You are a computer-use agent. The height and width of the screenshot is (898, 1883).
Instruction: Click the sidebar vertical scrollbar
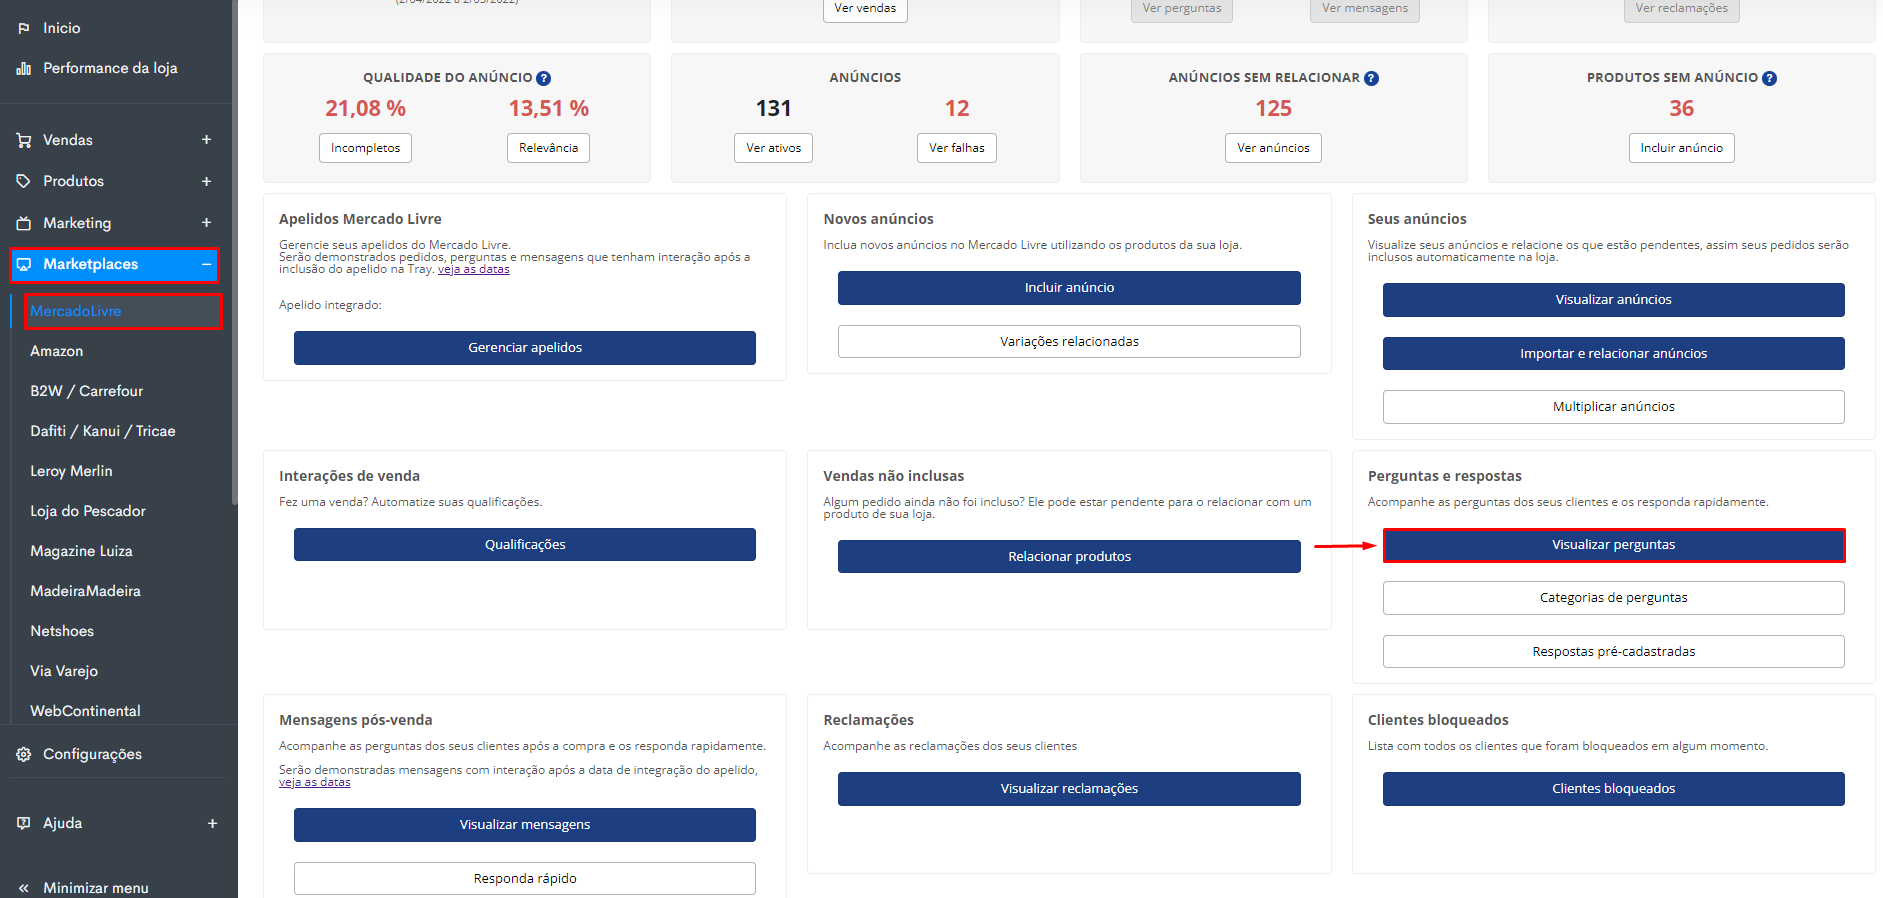[x=235, y=250]
